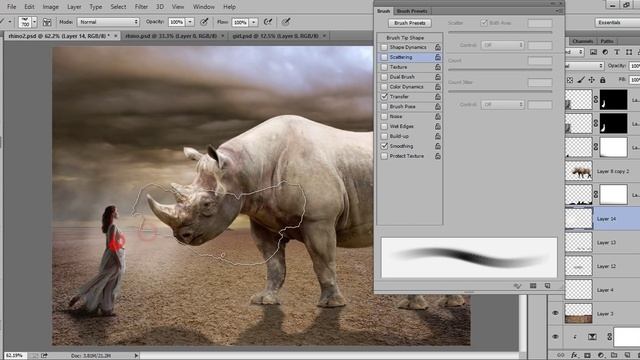Select Layer 8 copy 2 thumbnail
The image size is (640, 360).
point(579,171)
